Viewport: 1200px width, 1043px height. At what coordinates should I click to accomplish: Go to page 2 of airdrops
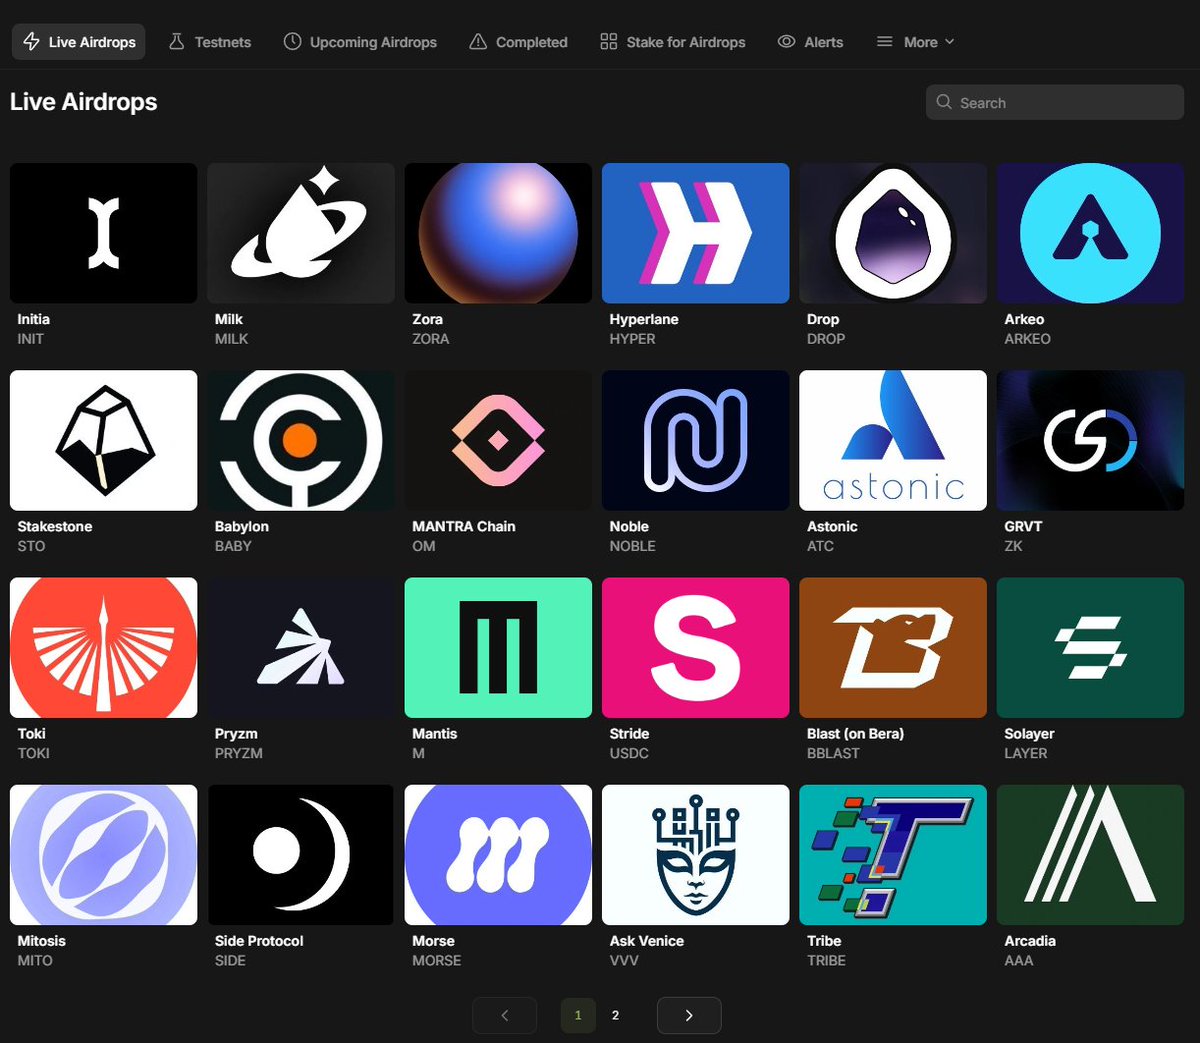(x=615, y=1015)
